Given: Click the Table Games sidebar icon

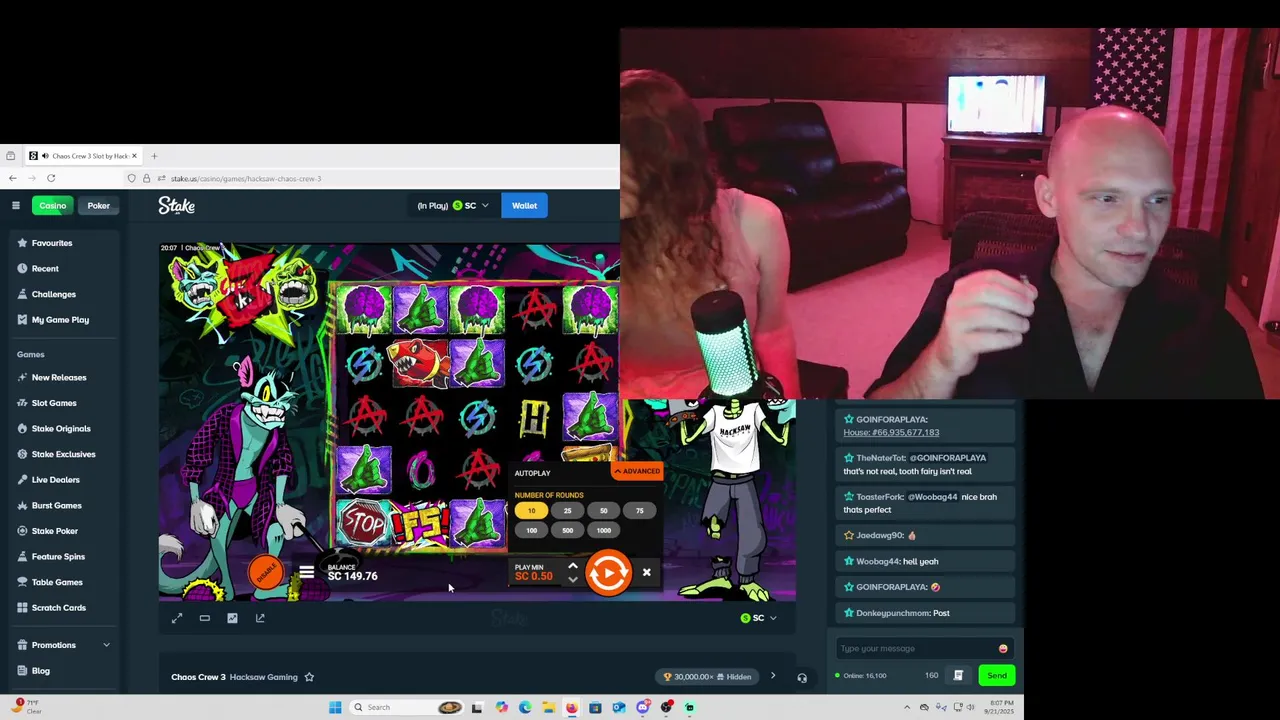Looking at the screenshot, I should click(22, 582).
